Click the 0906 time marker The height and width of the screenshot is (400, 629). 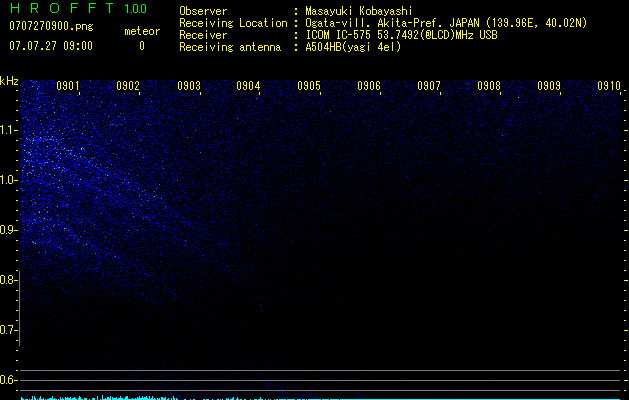tap(369, 86)
